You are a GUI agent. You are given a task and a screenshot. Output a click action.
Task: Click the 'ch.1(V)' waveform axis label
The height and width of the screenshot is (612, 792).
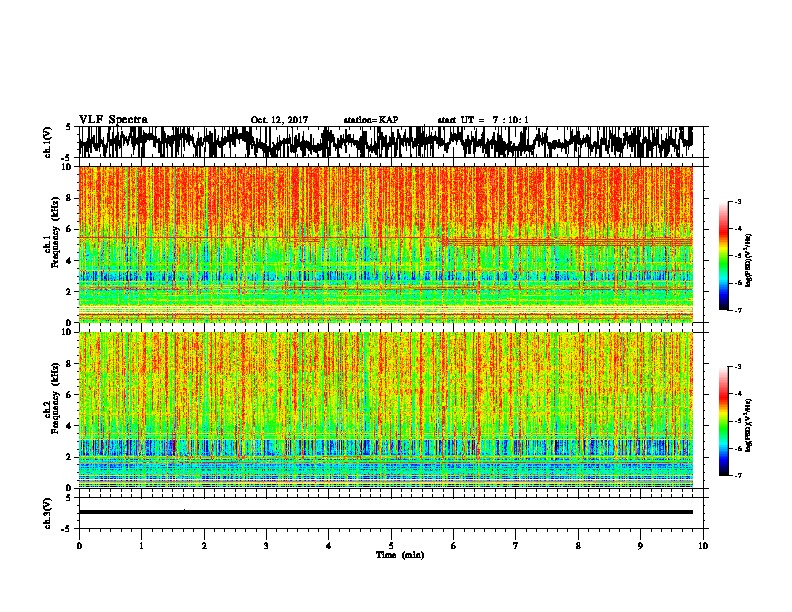(48, 142)
